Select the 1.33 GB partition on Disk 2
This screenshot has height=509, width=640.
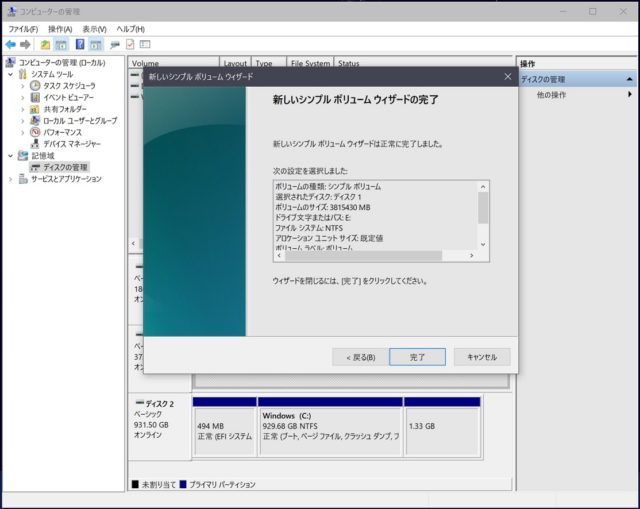tap(442, 427)
